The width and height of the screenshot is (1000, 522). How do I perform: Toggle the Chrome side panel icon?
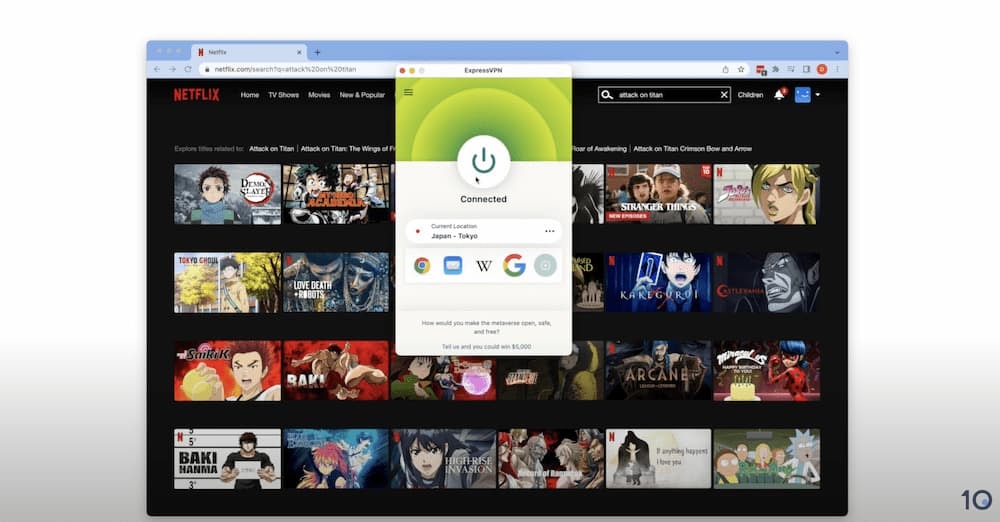pos(806,69)
